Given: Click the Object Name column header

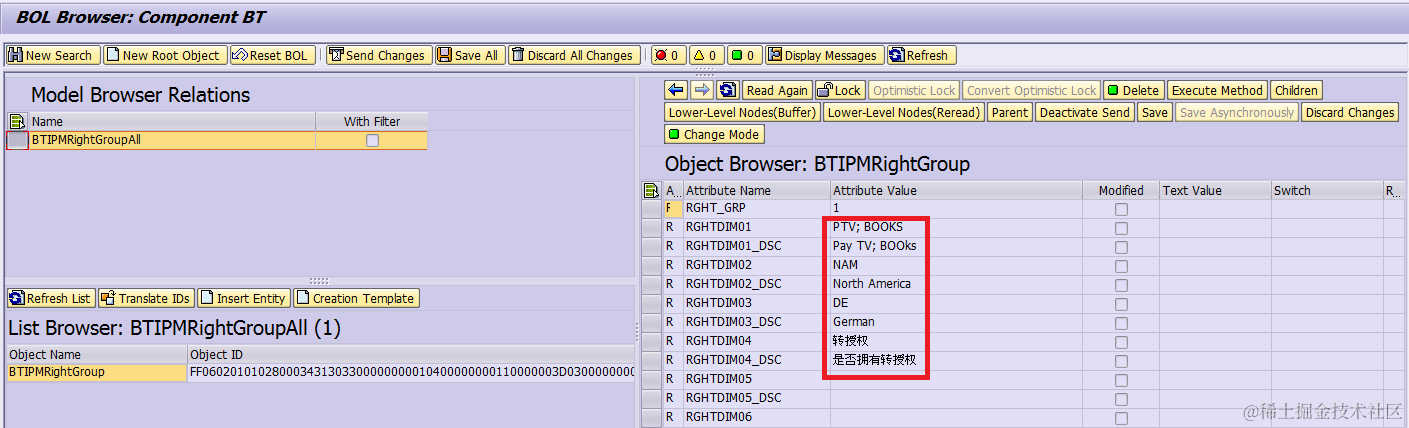Looking at the screenshot, I should [x=97, y=354].
